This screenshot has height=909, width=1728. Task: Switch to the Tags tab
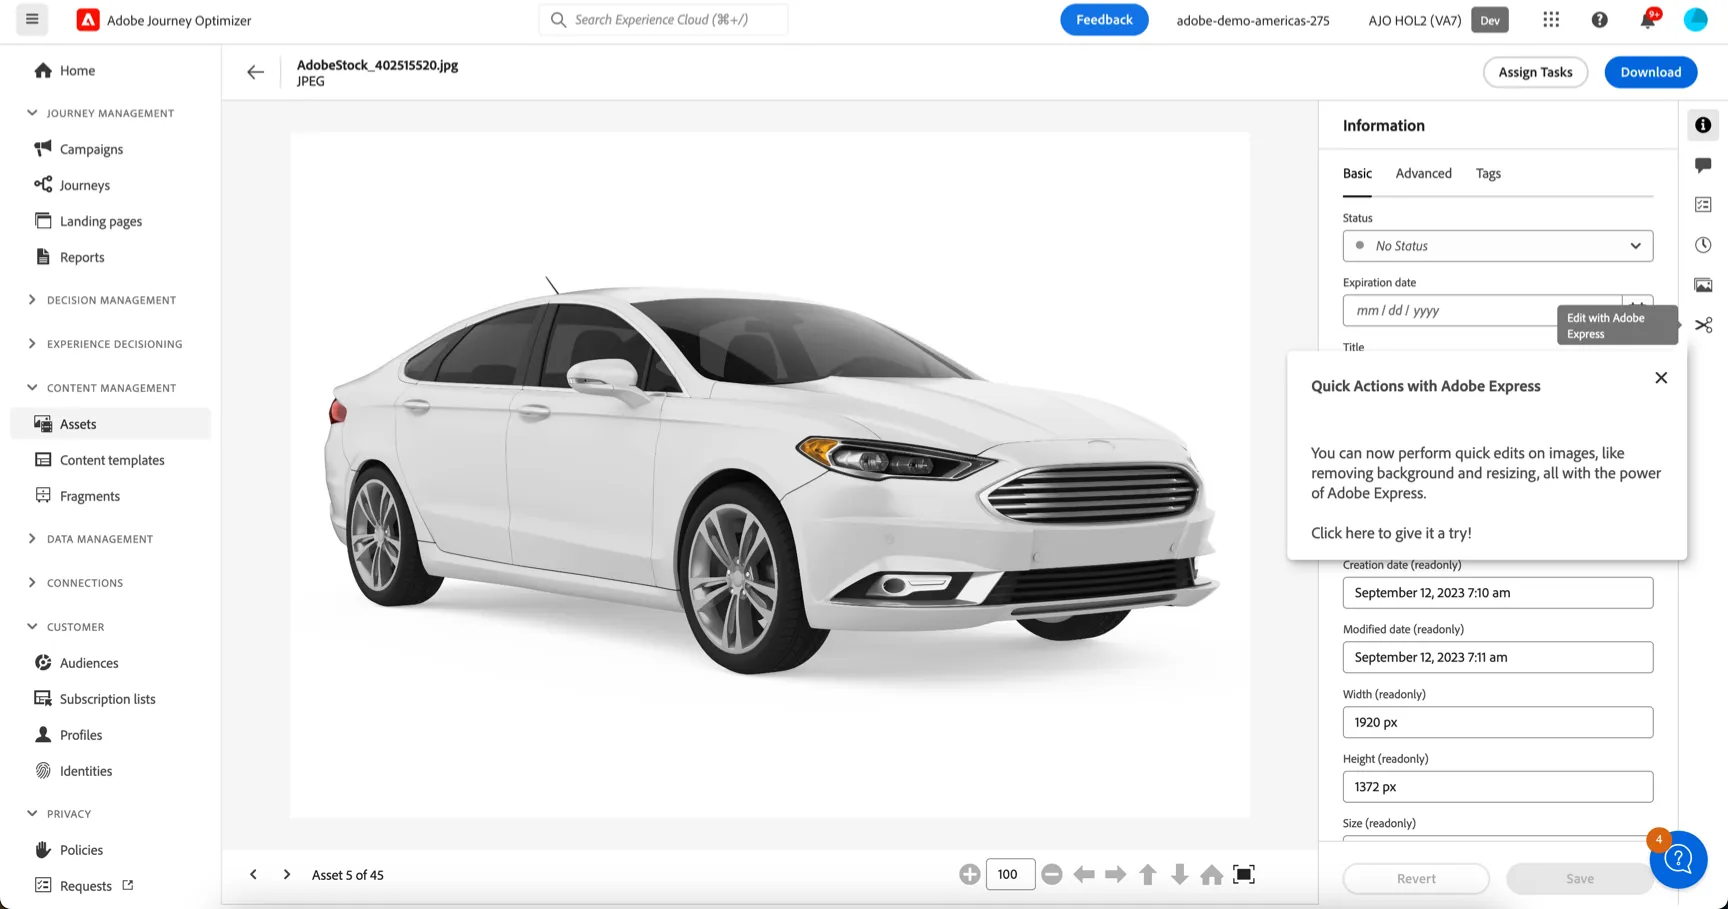[x=1488, y=173]
